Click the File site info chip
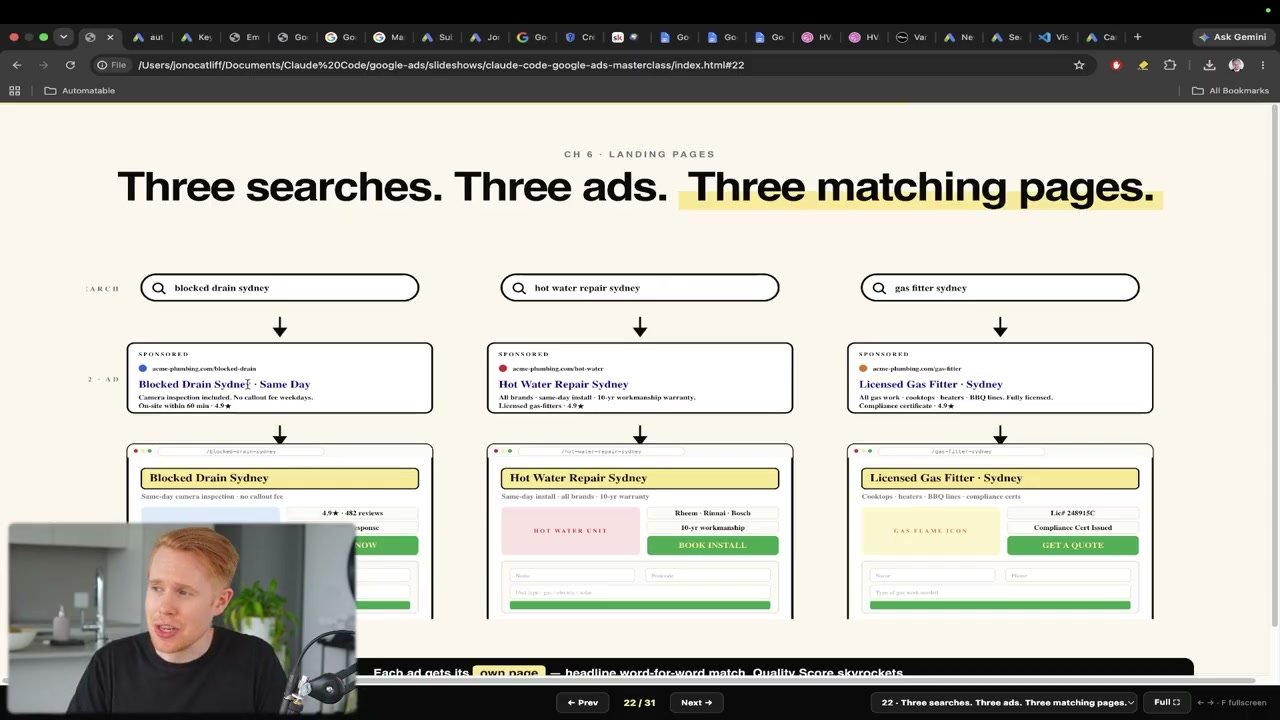 [x=111, y=65]
